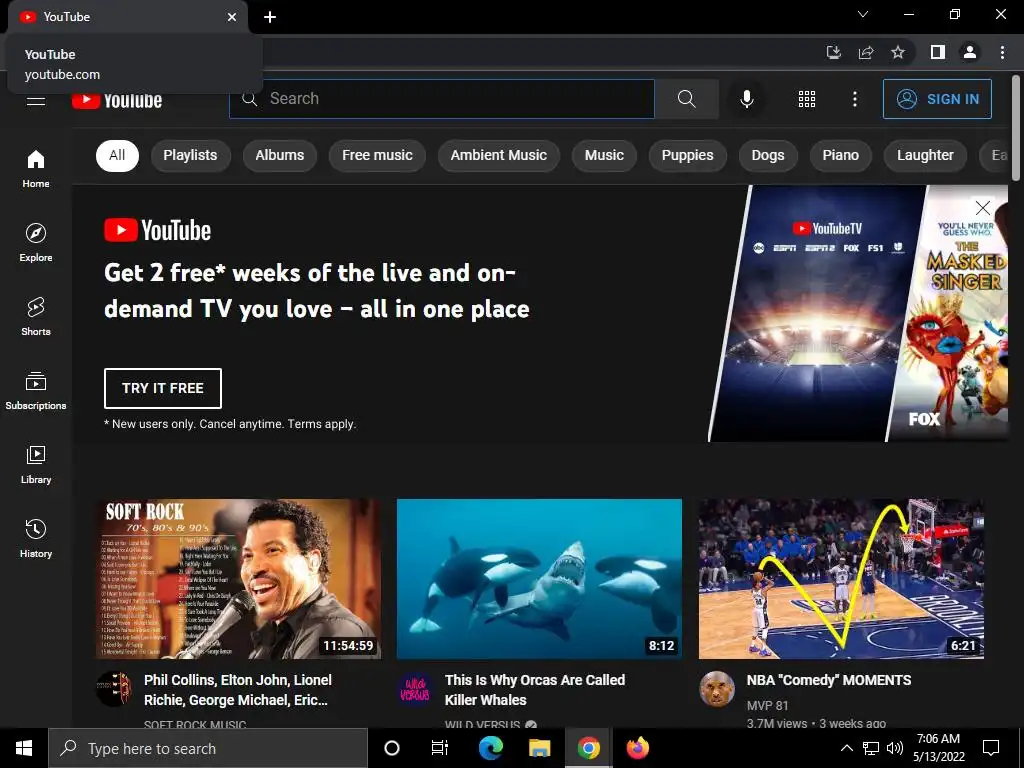Open the NBA Comedy Moments thumbnail
This screenshot has width=1024, height=768.
(841, 579)
